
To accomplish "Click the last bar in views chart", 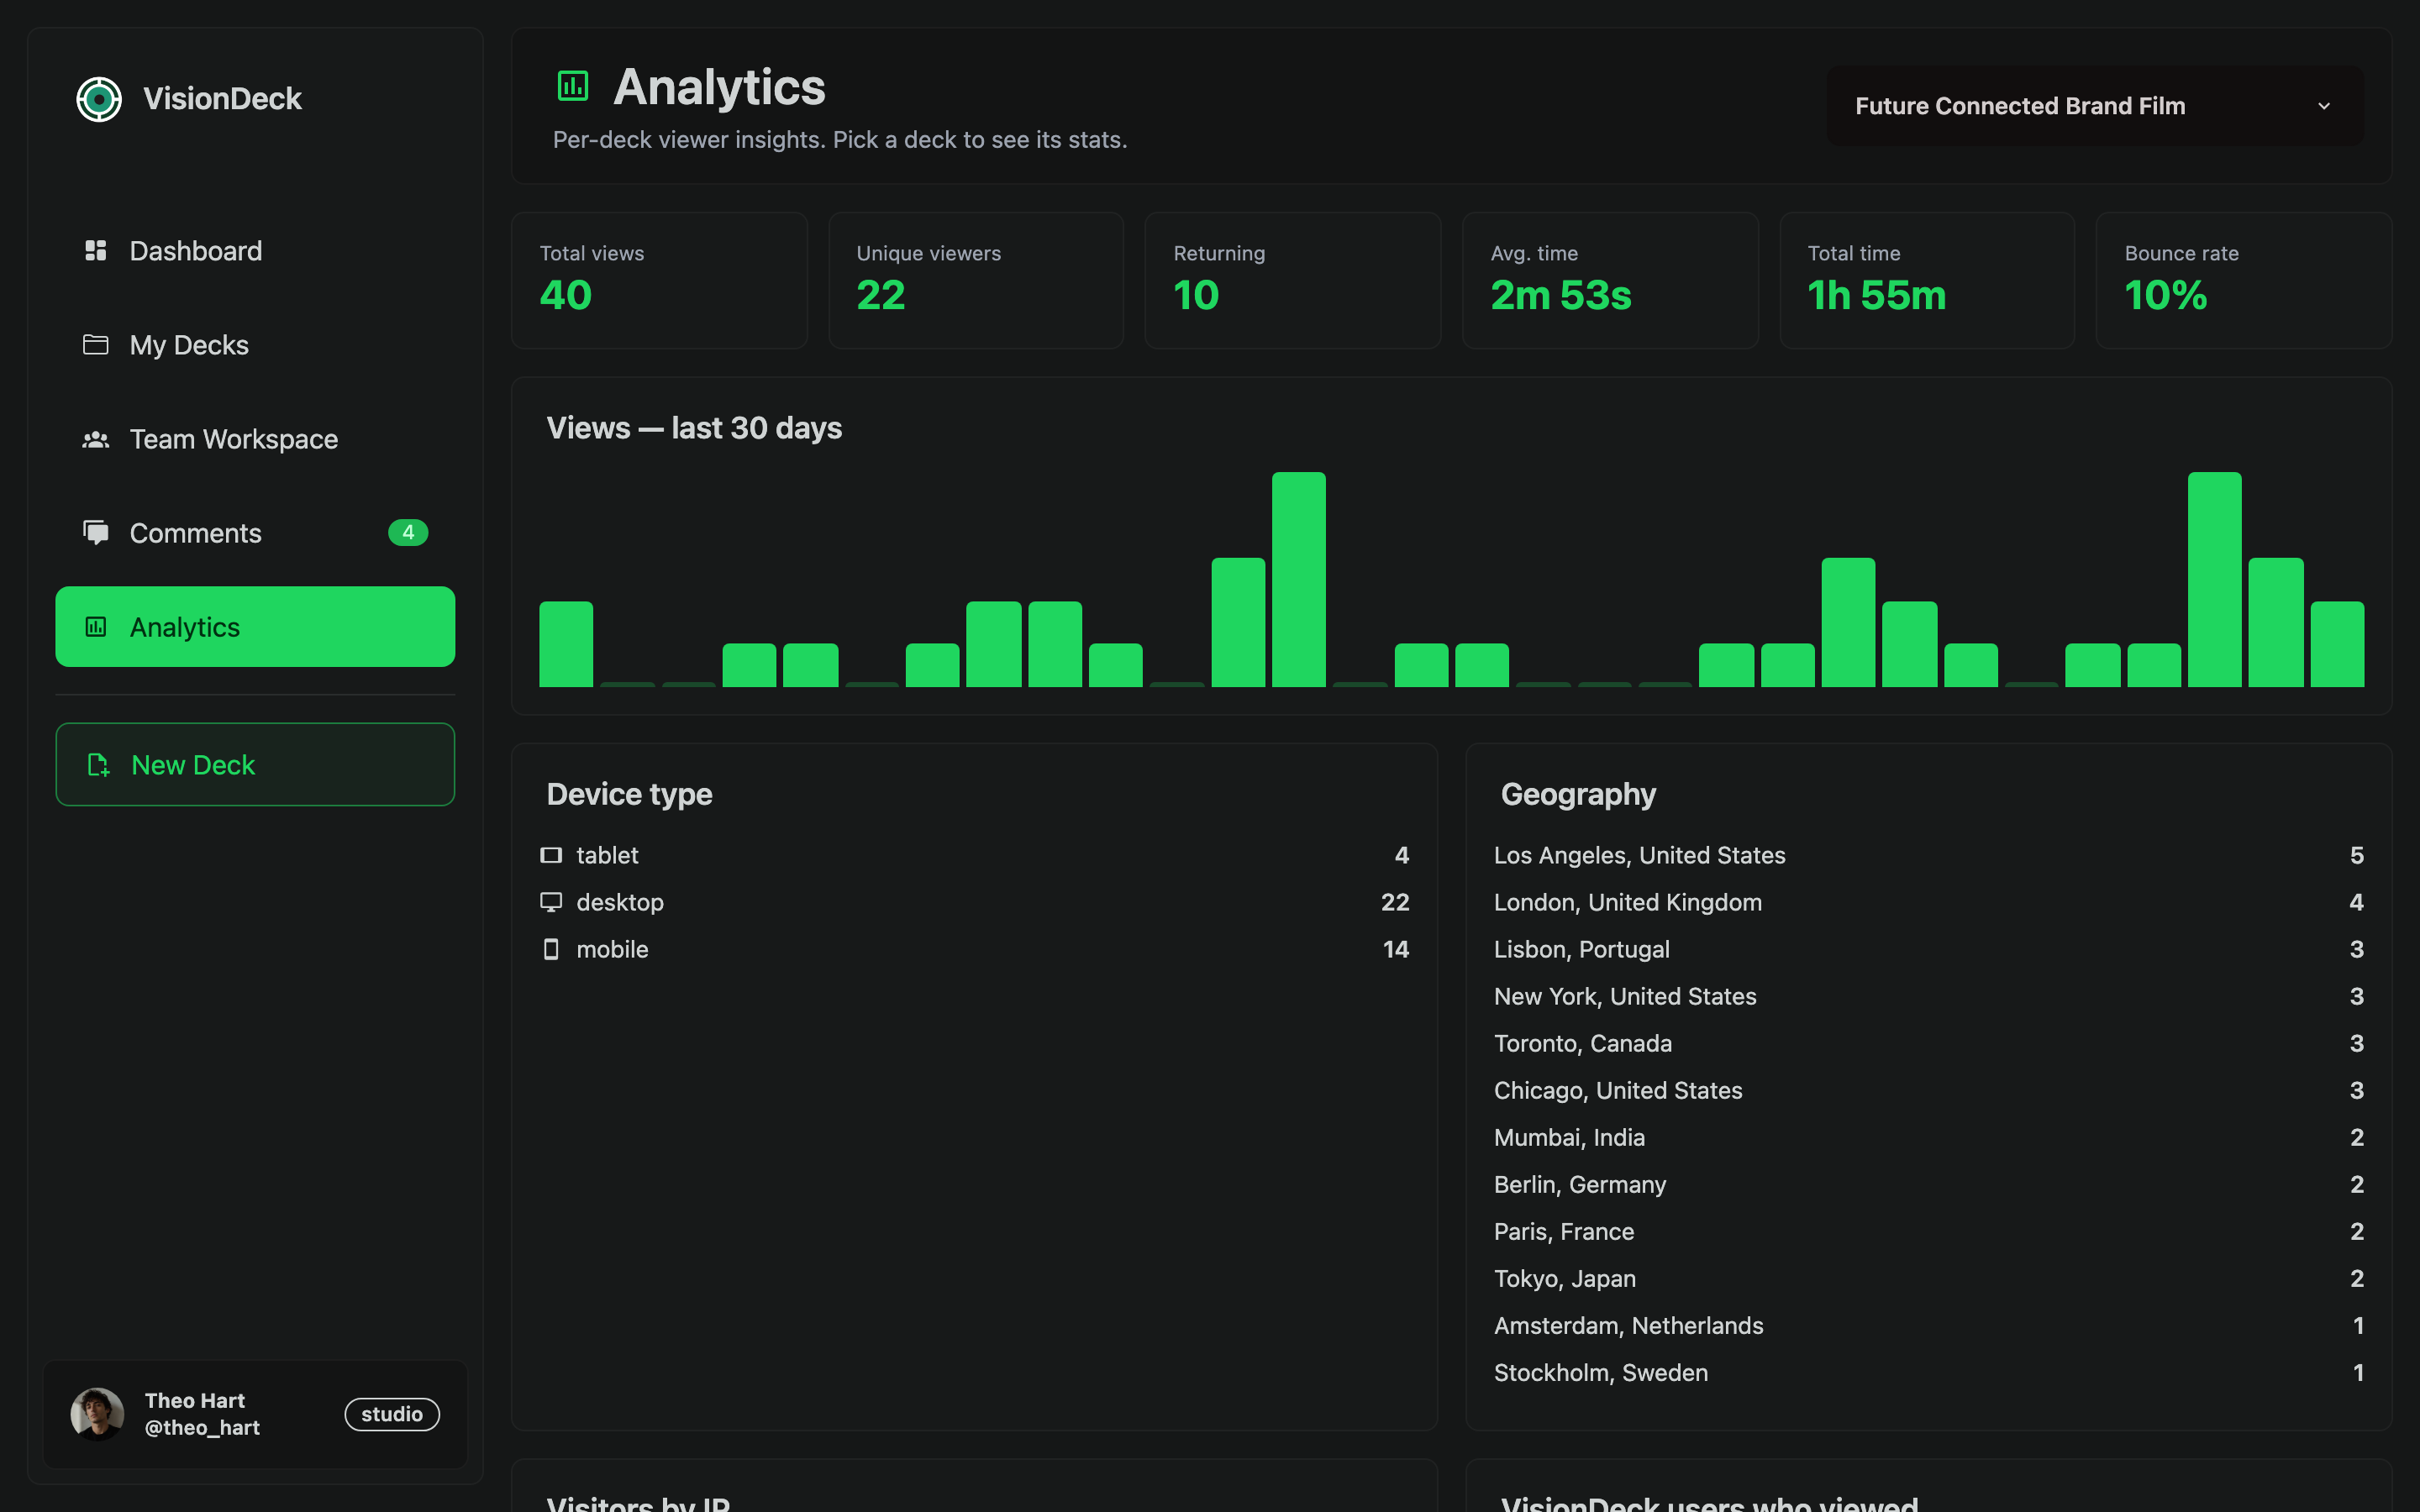I will (x=2337, y=644).
